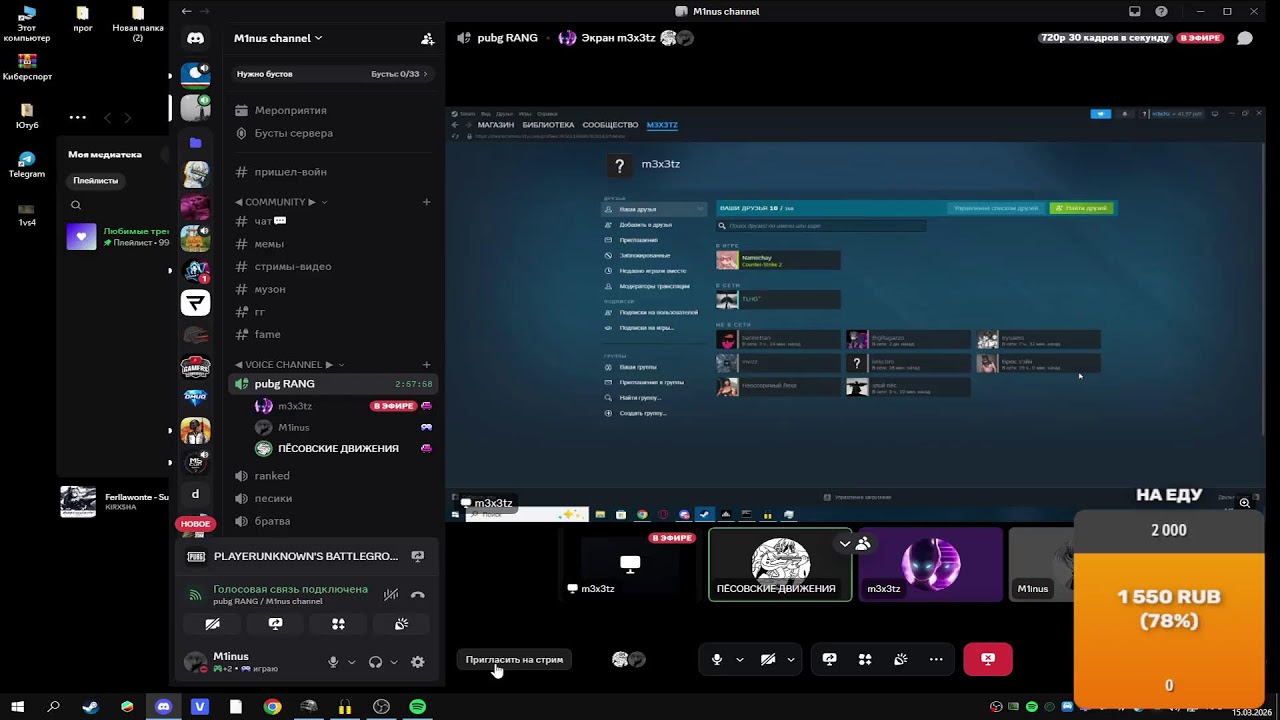Open Discord help icon in title bar
Screen dimensions: 1280x720
1161,12
